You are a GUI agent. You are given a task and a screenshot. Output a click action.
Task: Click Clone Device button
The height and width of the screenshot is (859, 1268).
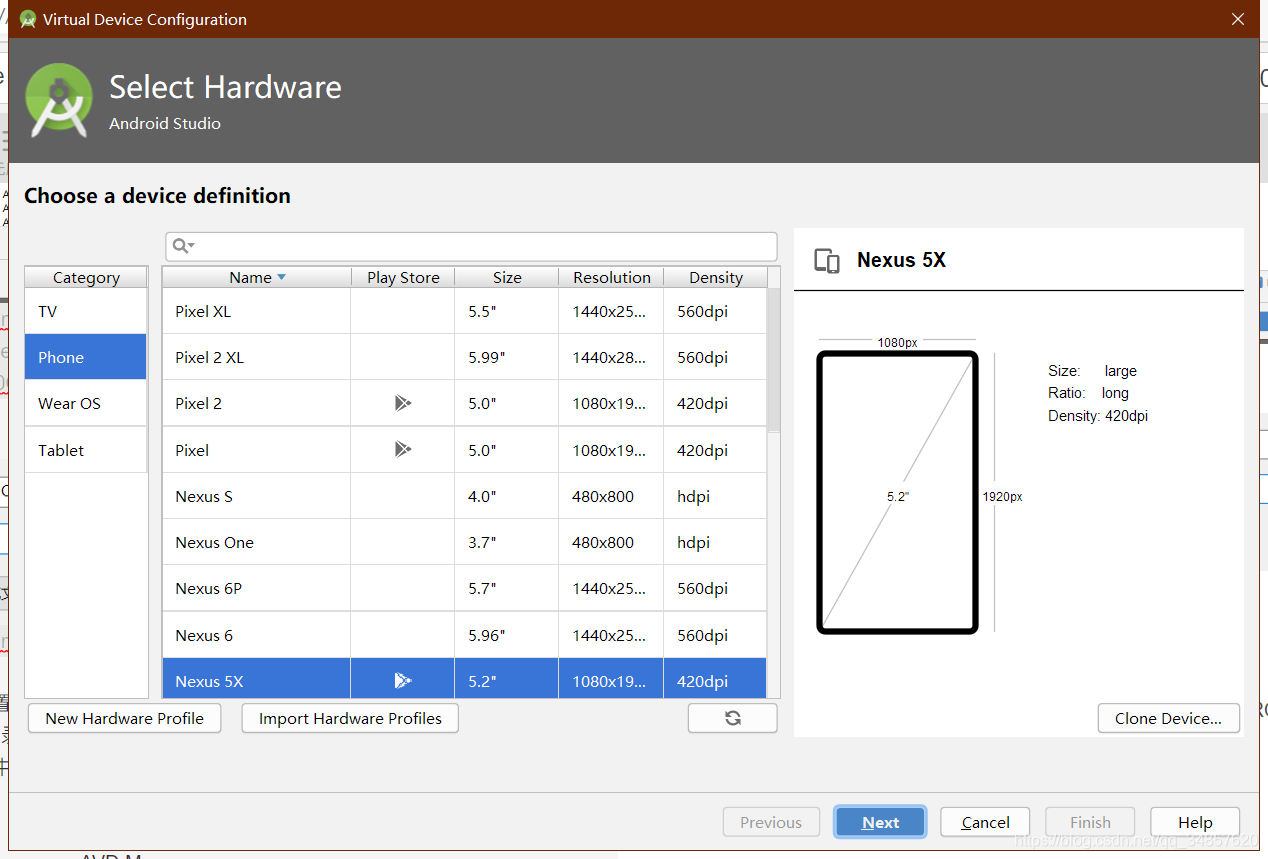coord(1168,718)
